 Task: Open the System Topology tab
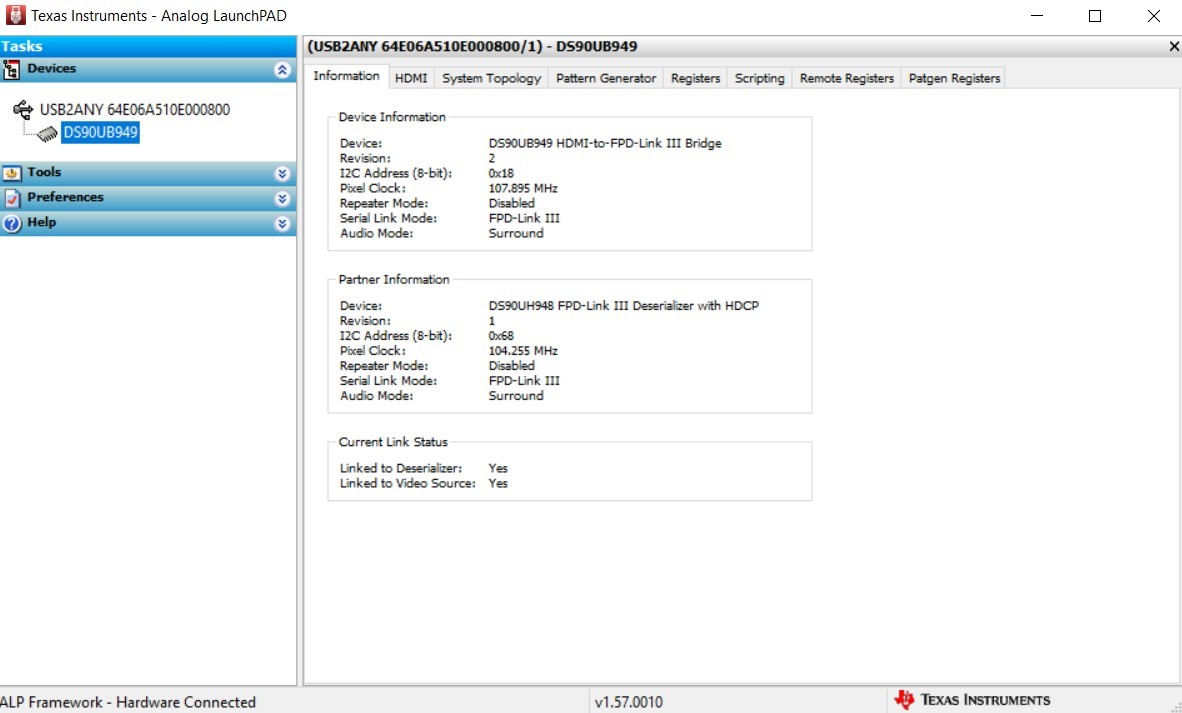[x=491, y=78]
